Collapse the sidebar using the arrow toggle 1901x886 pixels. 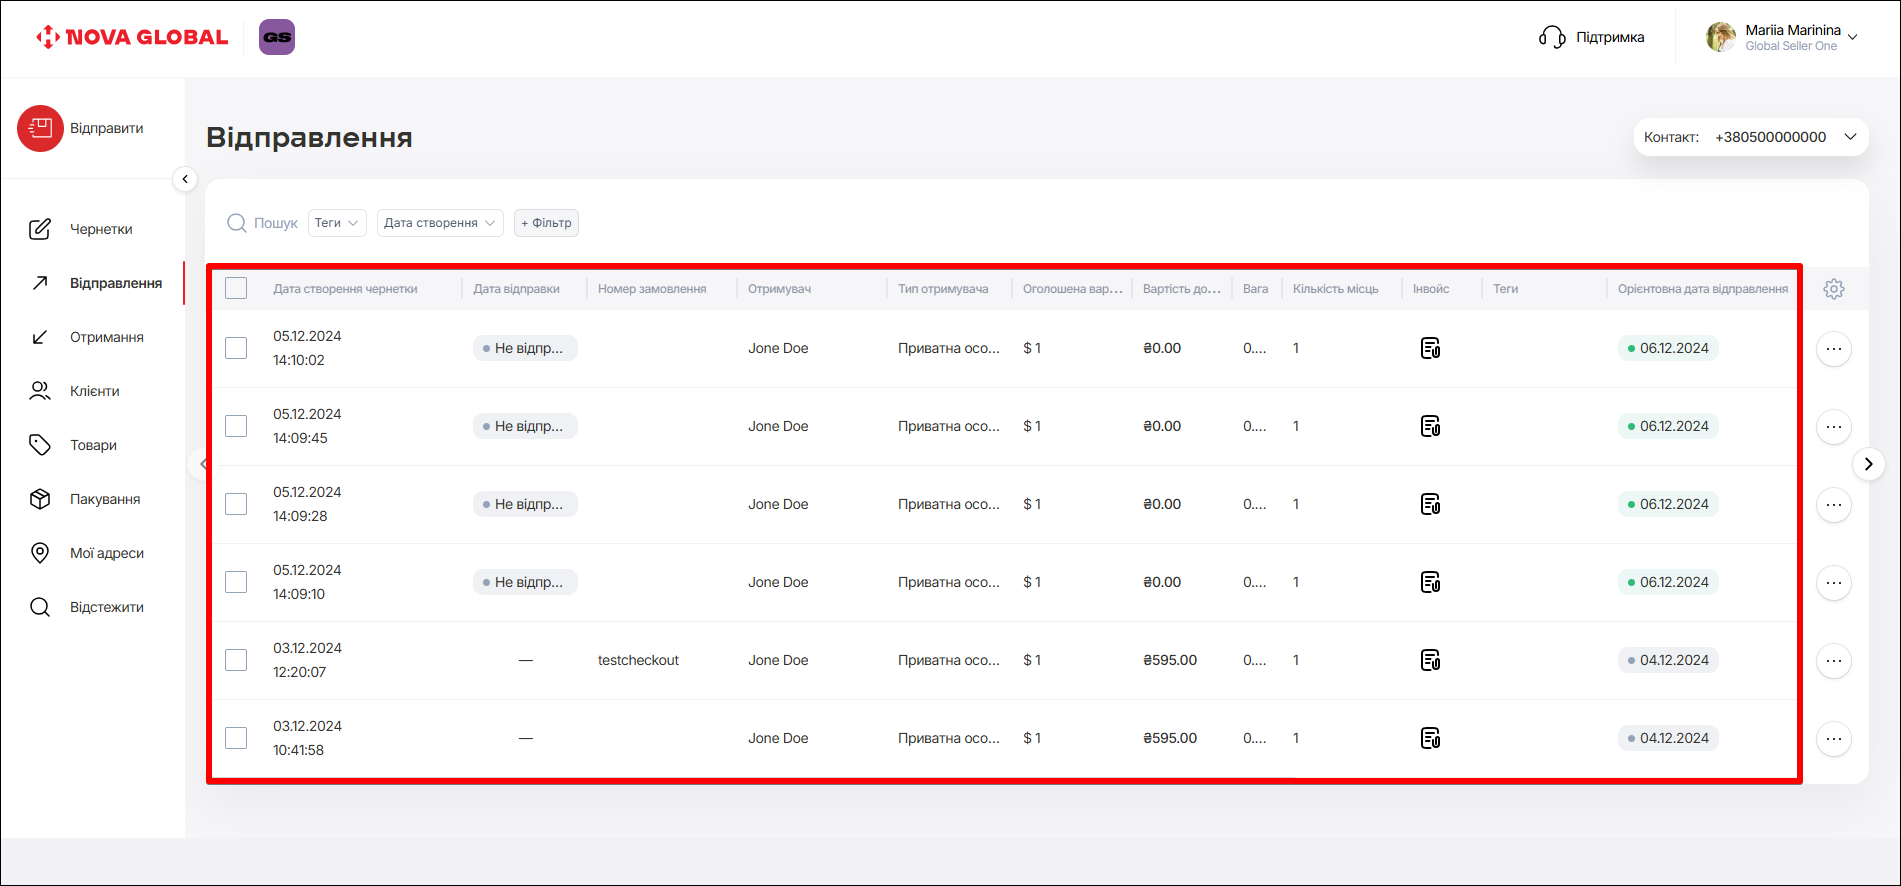coord(185,179)
